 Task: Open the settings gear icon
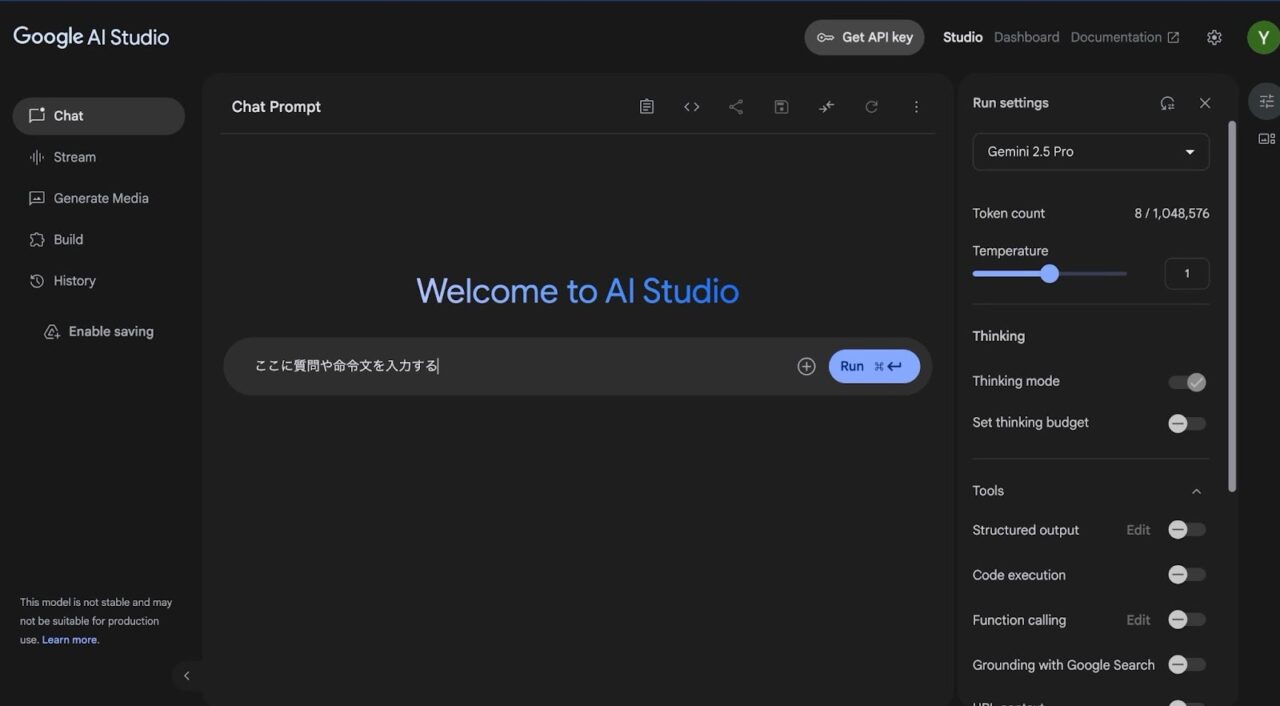pyautogui.click(x=1214, y=37)
